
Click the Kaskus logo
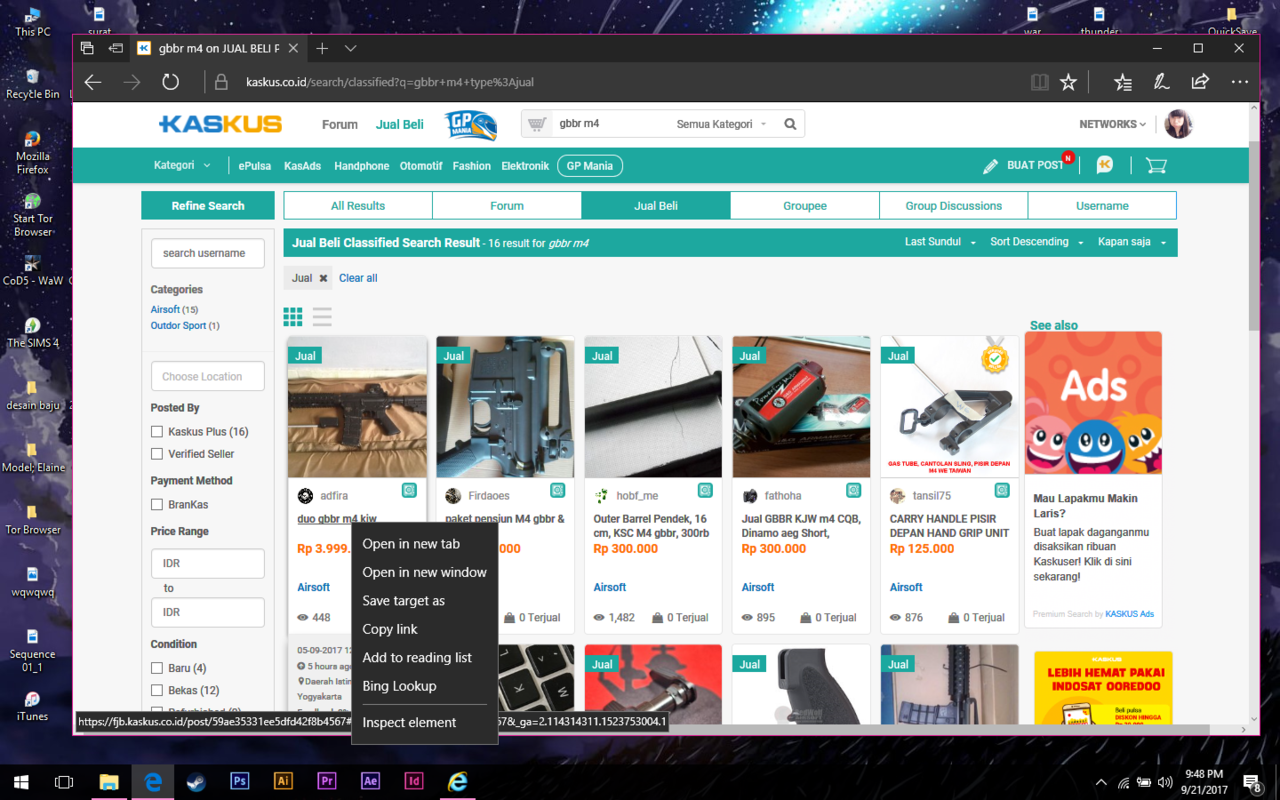tap(220, 124)
